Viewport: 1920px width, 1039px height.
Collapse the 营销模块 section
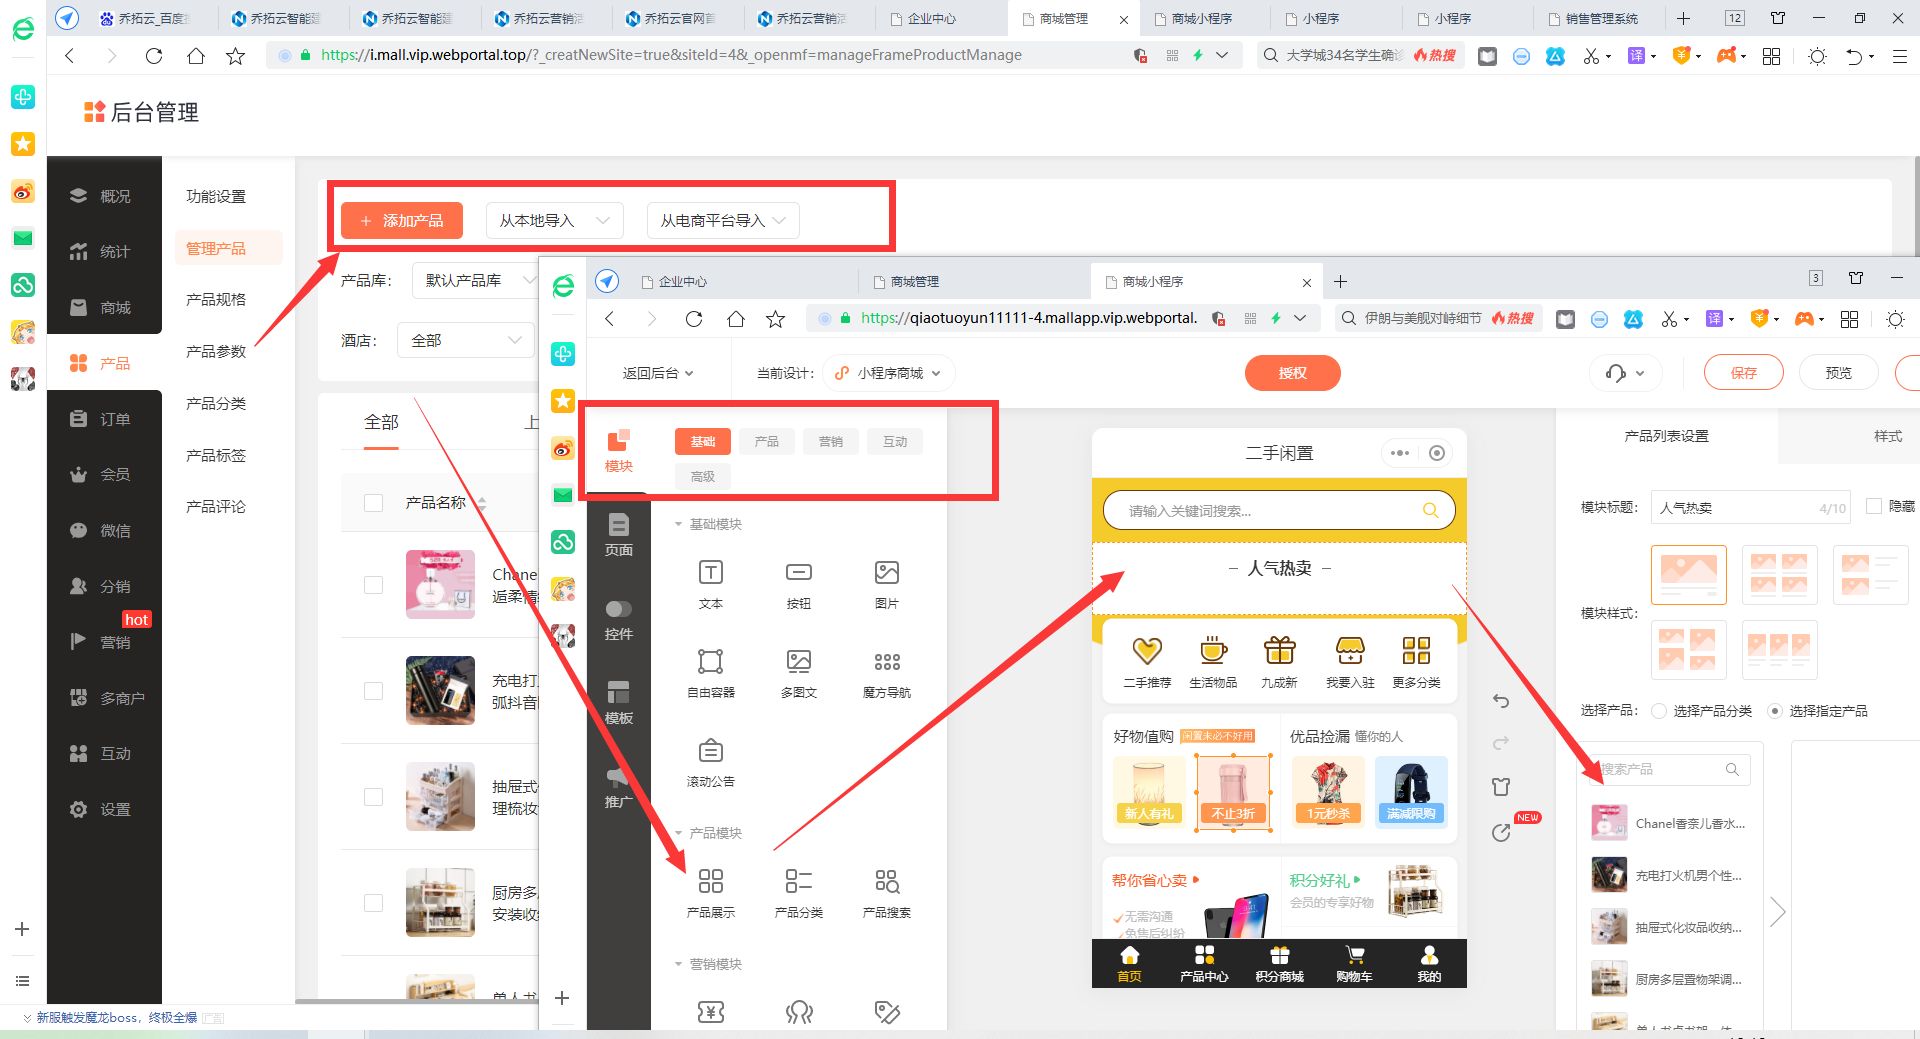[677, 963]
